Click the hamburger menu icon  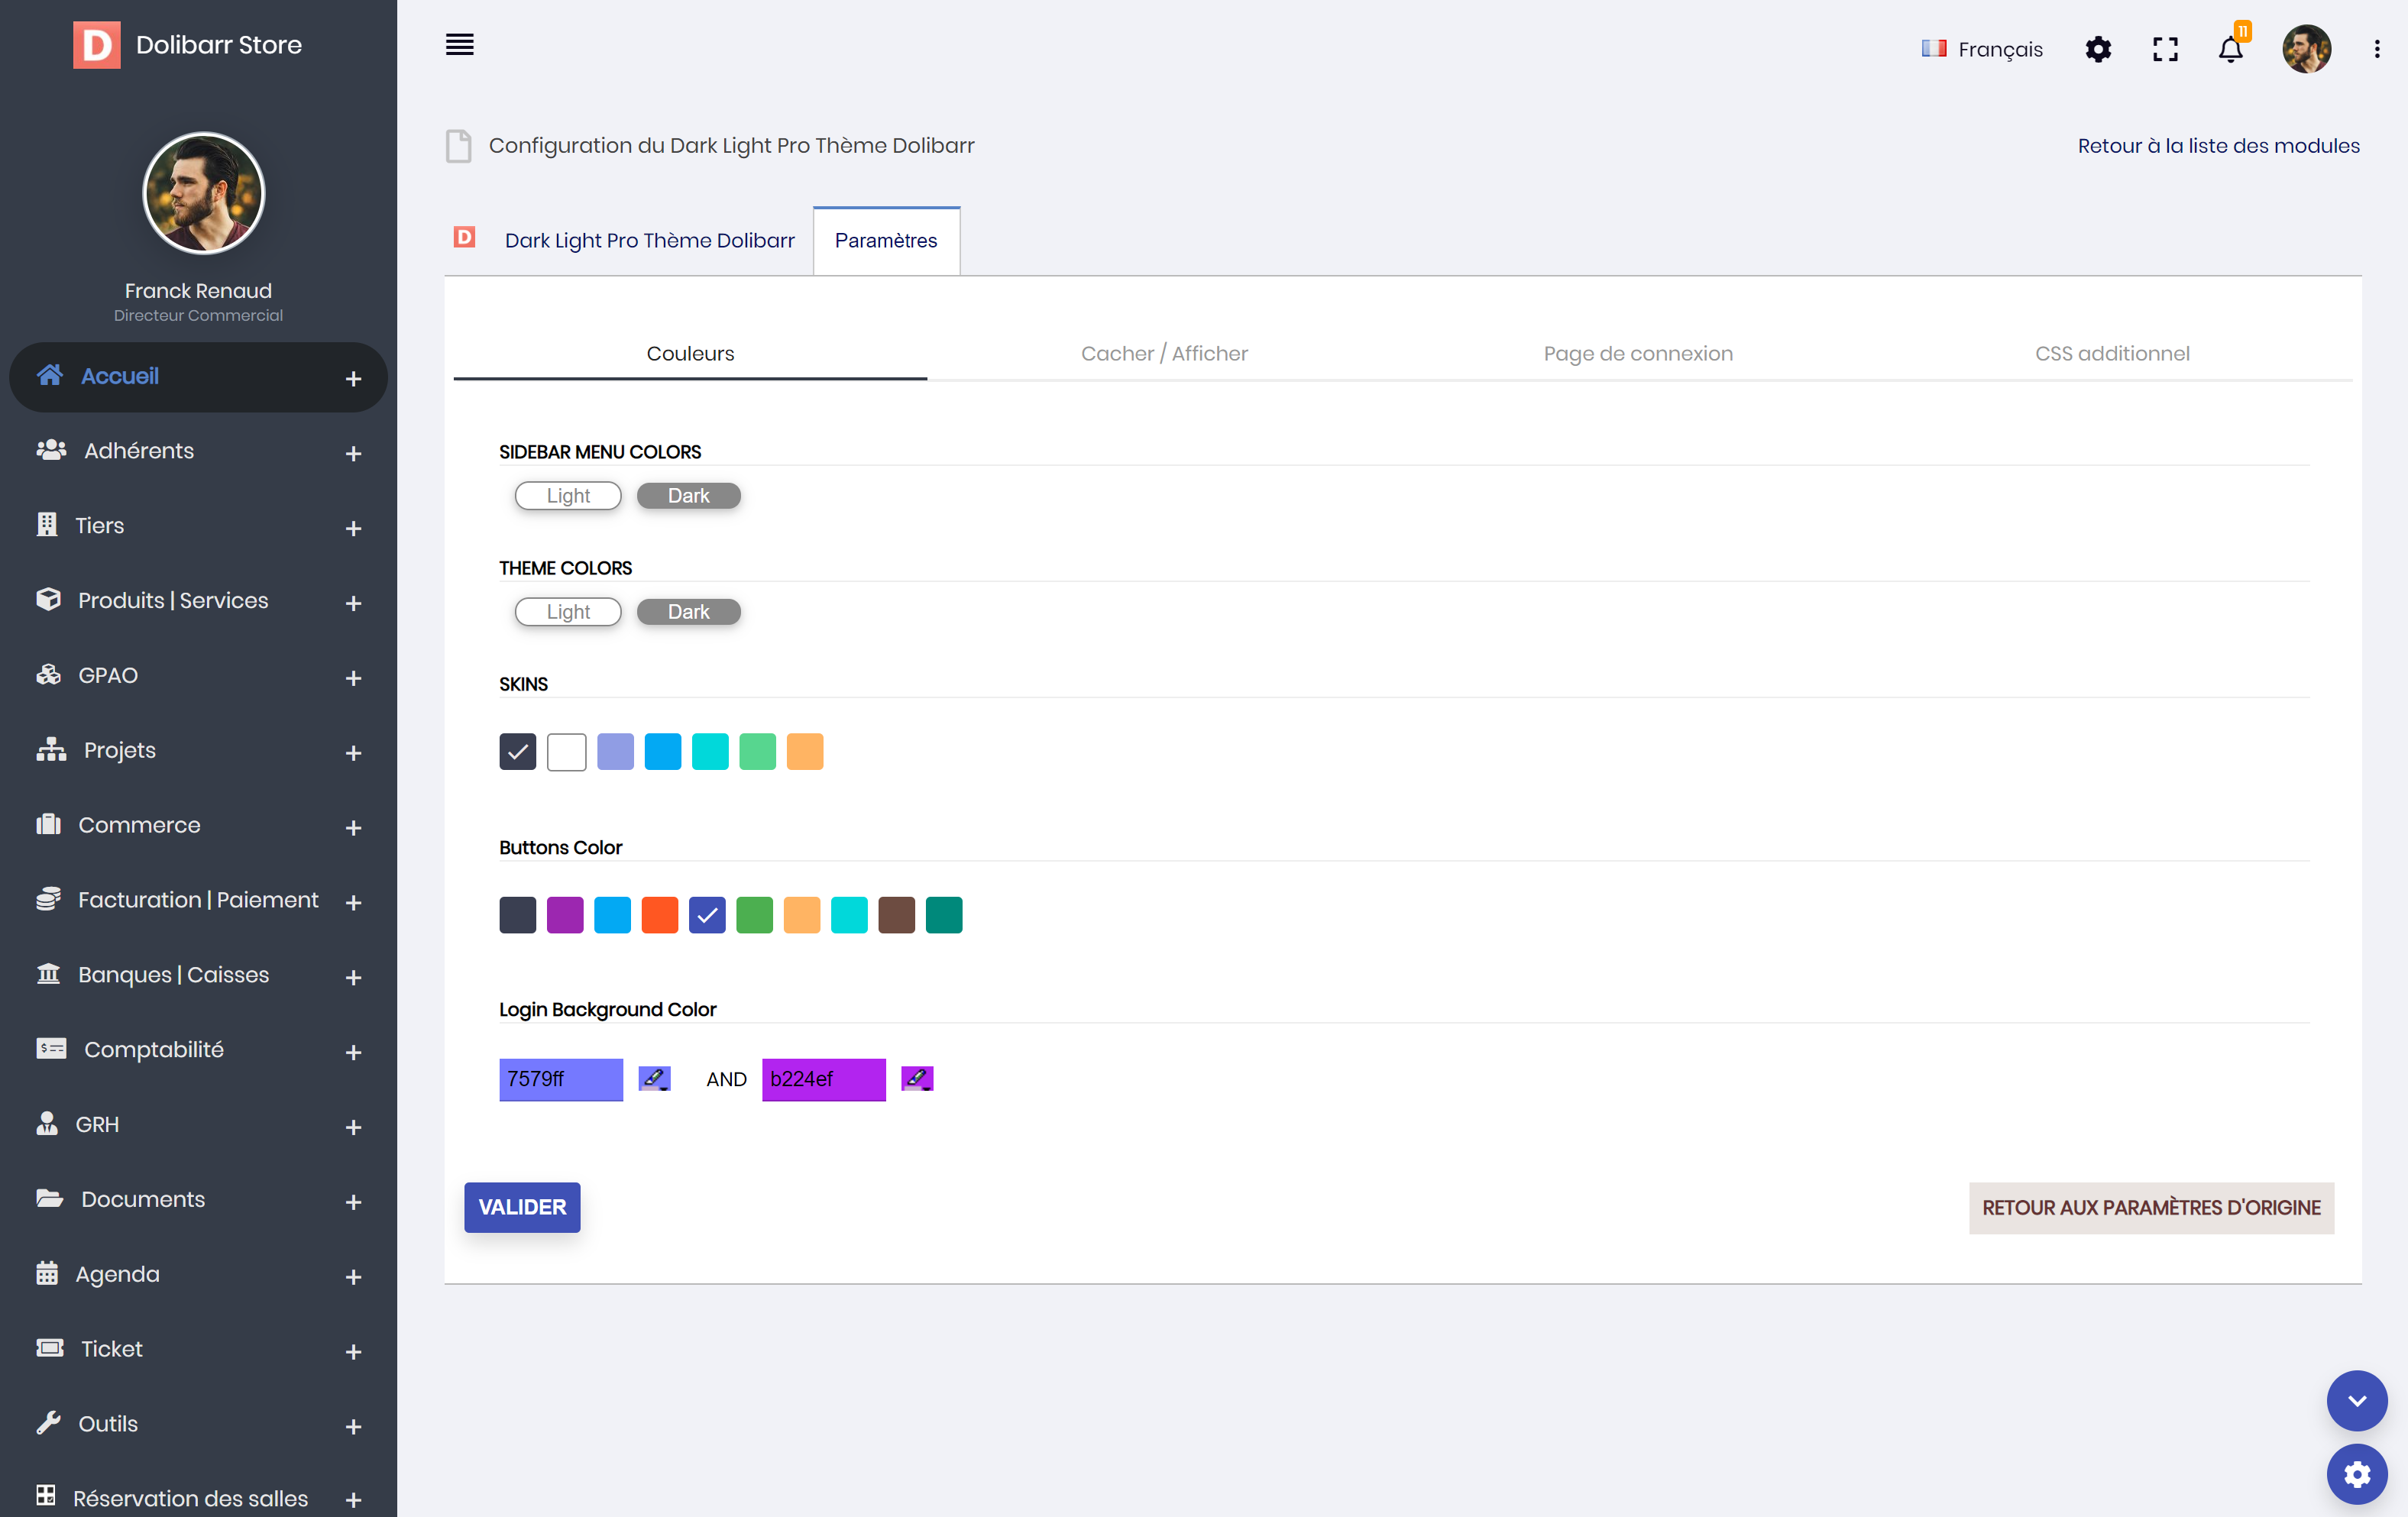[x=459, y=45]
